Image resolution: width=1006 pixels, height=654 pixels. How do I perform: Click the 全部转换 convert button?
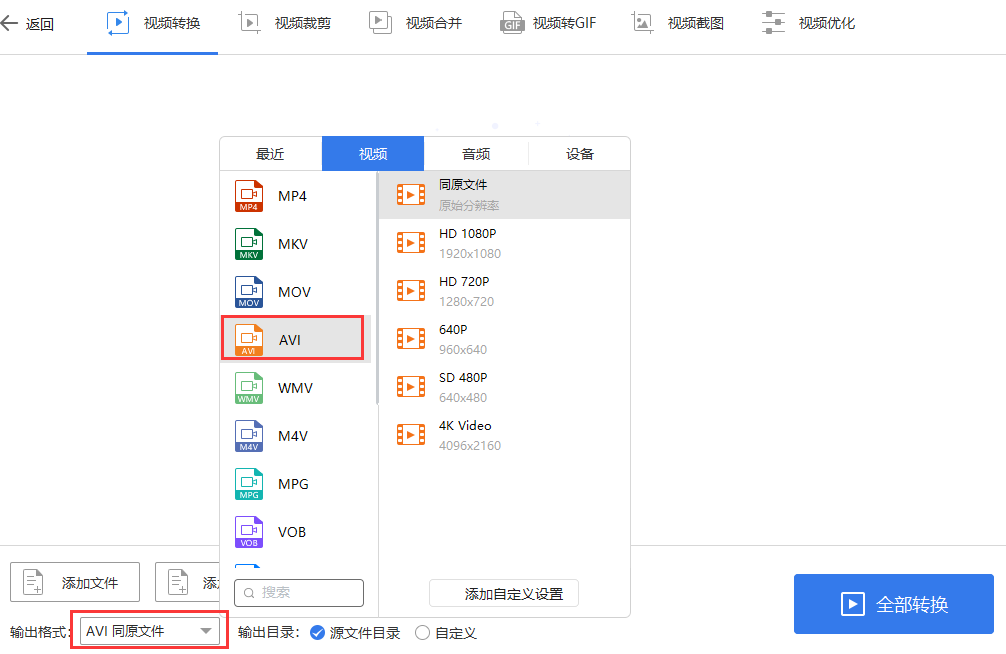[x=892, y=603]
